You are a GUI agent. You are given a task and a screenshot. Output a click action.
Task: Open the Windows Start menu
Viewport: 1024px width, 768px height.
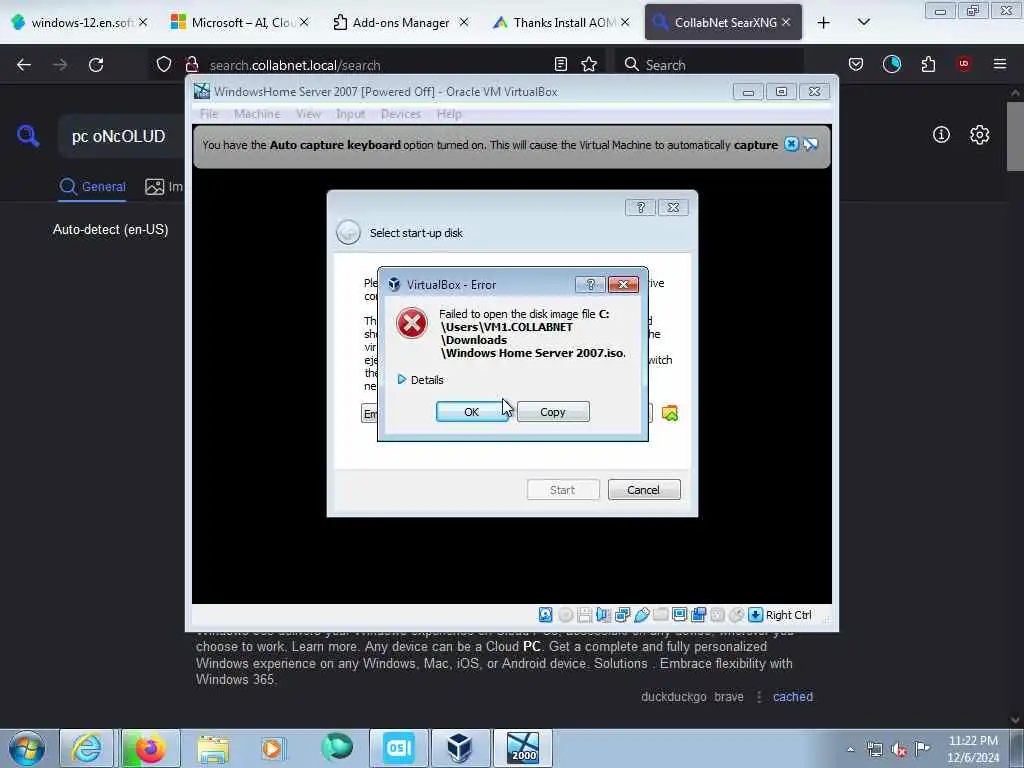click(x=27, y=748)
